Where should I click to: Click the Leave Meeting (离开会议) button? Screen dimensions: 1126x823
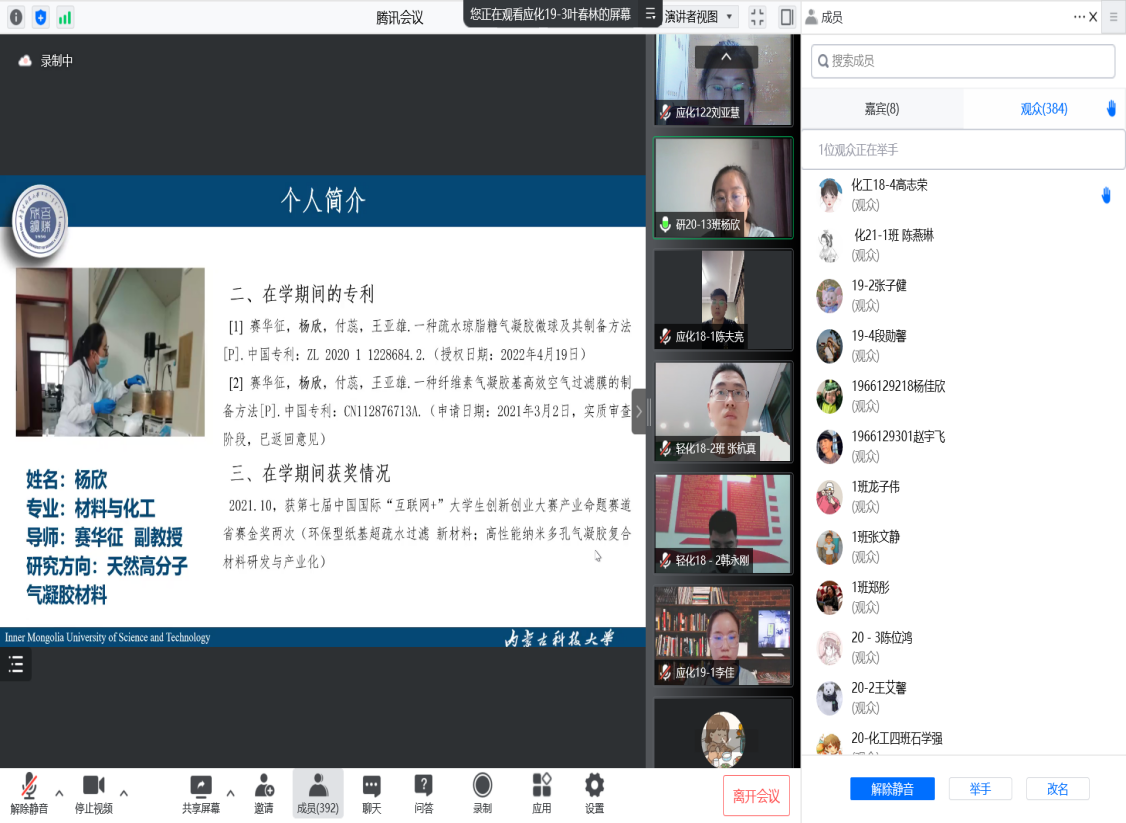point(755,796)
